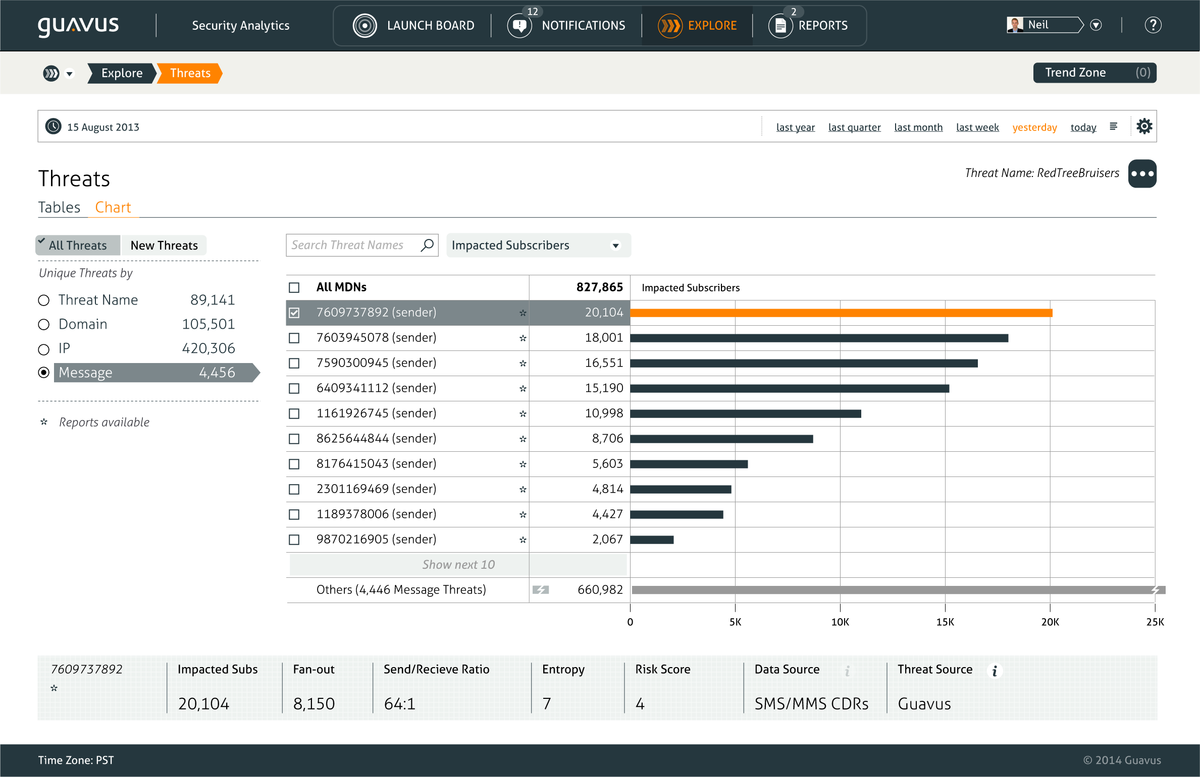Click the list view icon beside today

point(1114,127)
